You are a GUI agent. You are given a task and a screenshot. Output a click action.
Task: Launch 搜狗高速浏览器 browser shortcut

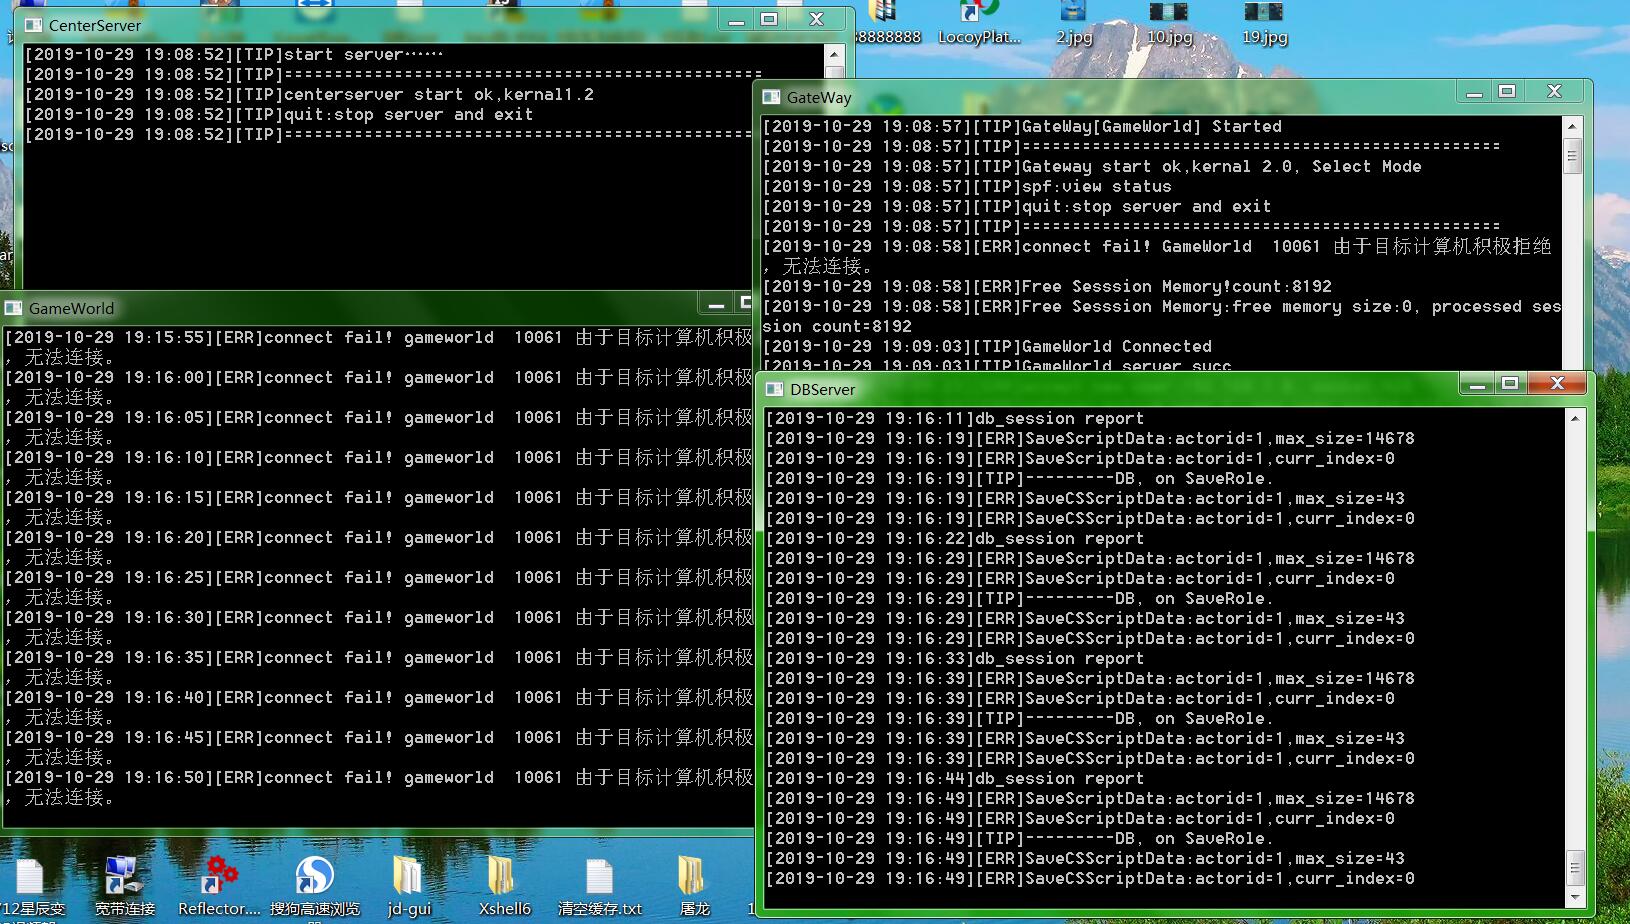(314, 878)
